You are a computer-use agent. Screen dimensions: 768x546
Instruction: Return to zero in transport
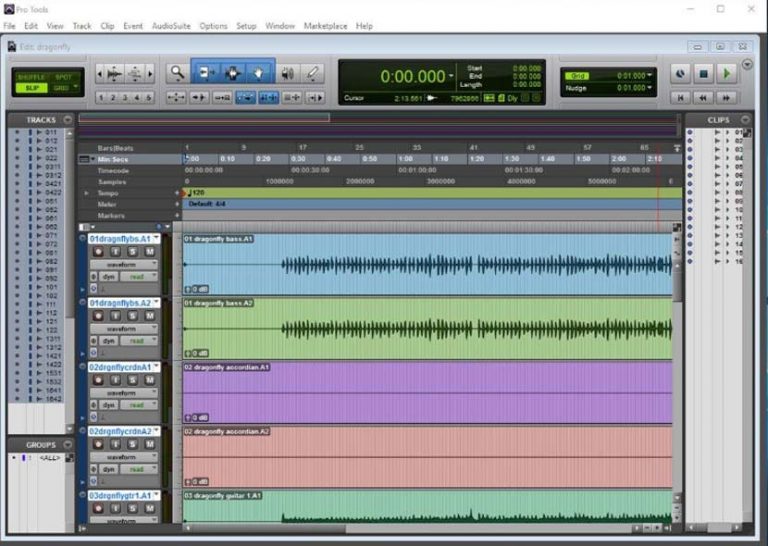tap(680, 98)
